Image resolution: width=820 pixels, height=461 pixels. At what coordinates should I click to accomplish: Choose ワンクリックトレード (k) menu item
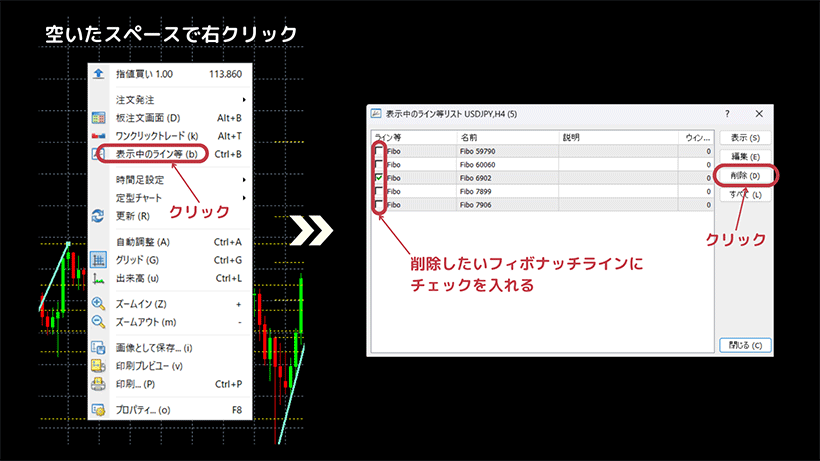[x=170, y=136]
